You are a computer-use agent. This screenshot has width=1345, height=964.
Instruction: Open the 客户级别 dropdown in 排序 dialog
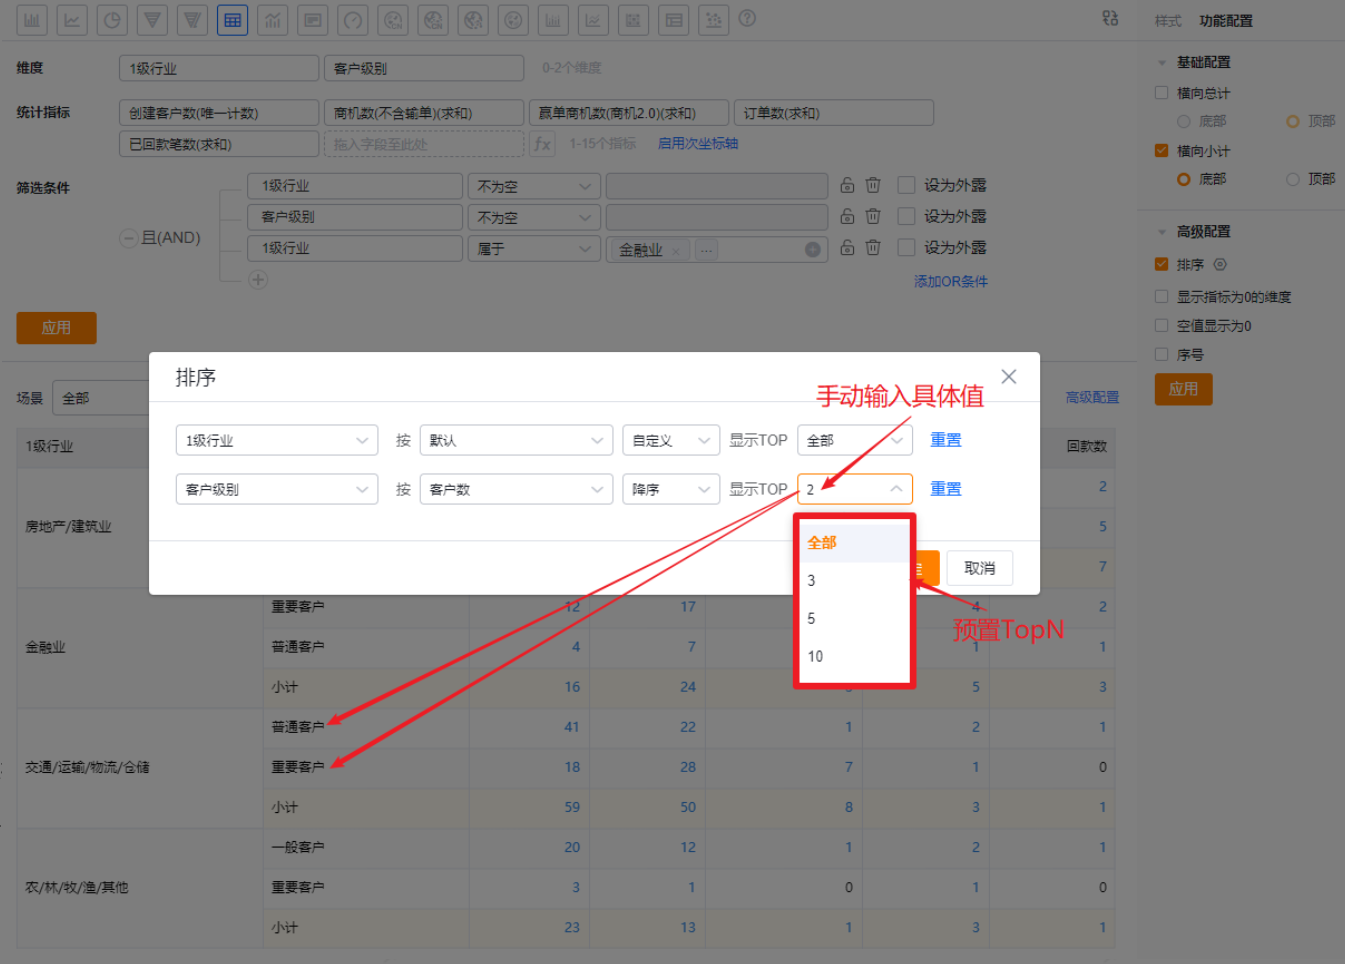click(277, 489)
